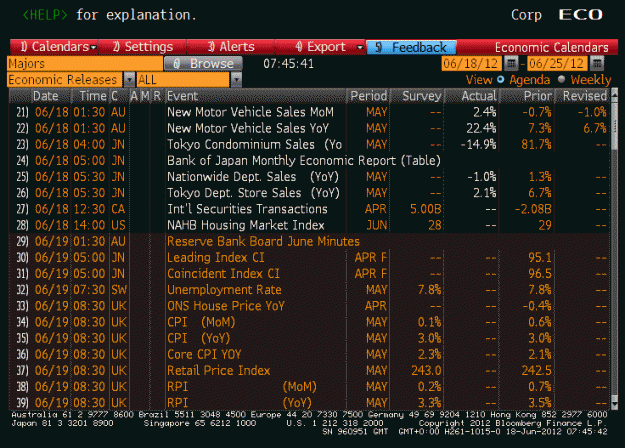Click the 81.7% prior value
The image size is (625, 448).
[x=537, y=144]
